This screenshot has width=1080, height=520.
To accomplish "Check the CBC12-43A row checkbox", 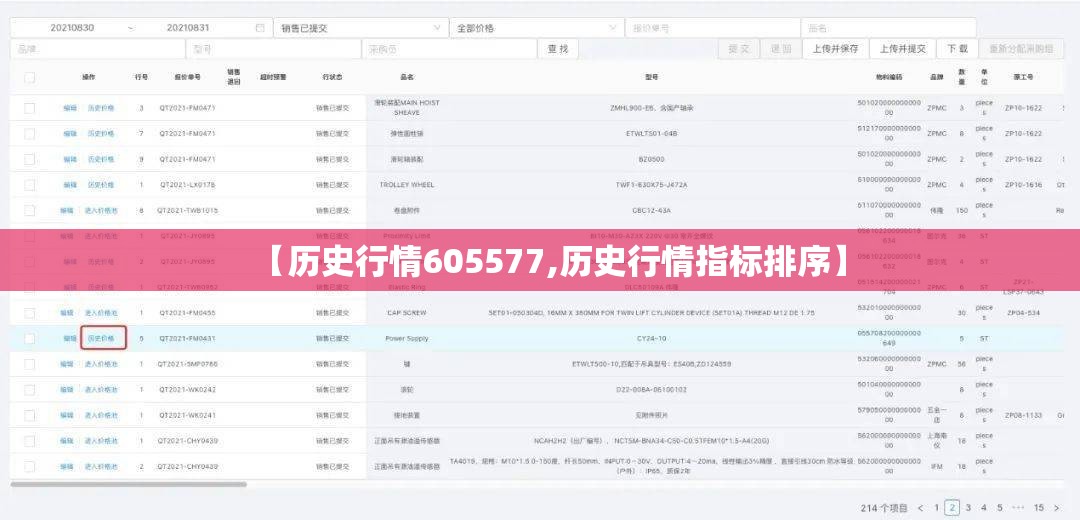I will pos(30,210).
